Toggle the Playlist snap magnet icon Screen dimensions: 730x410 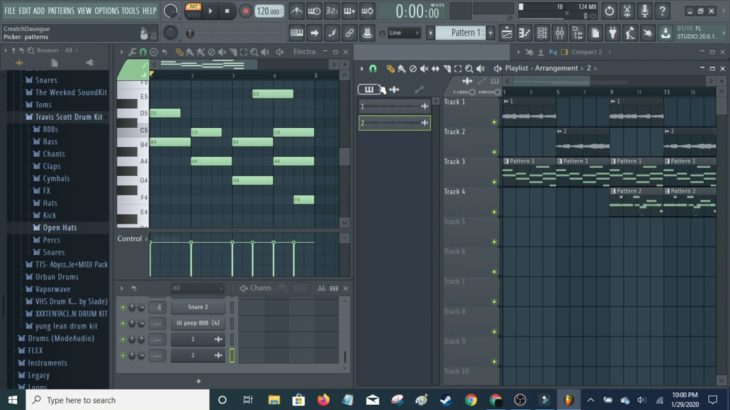click(x=373, y=68)
